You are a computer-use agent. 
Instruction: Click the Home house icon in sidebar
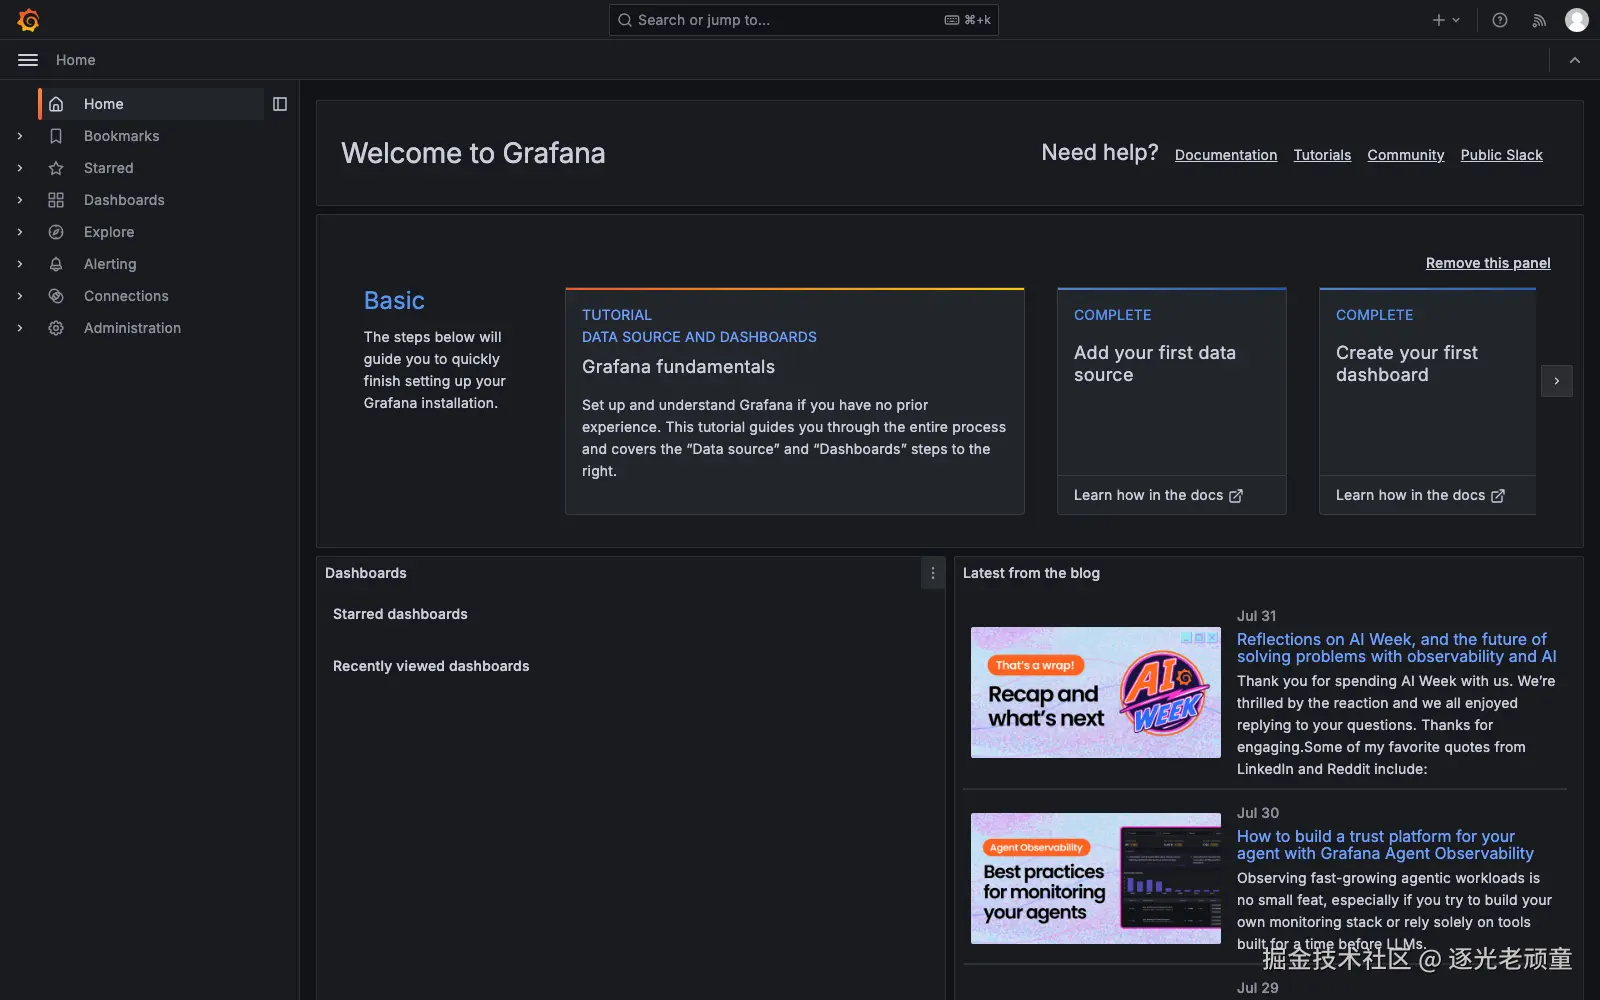pos(56,104)
